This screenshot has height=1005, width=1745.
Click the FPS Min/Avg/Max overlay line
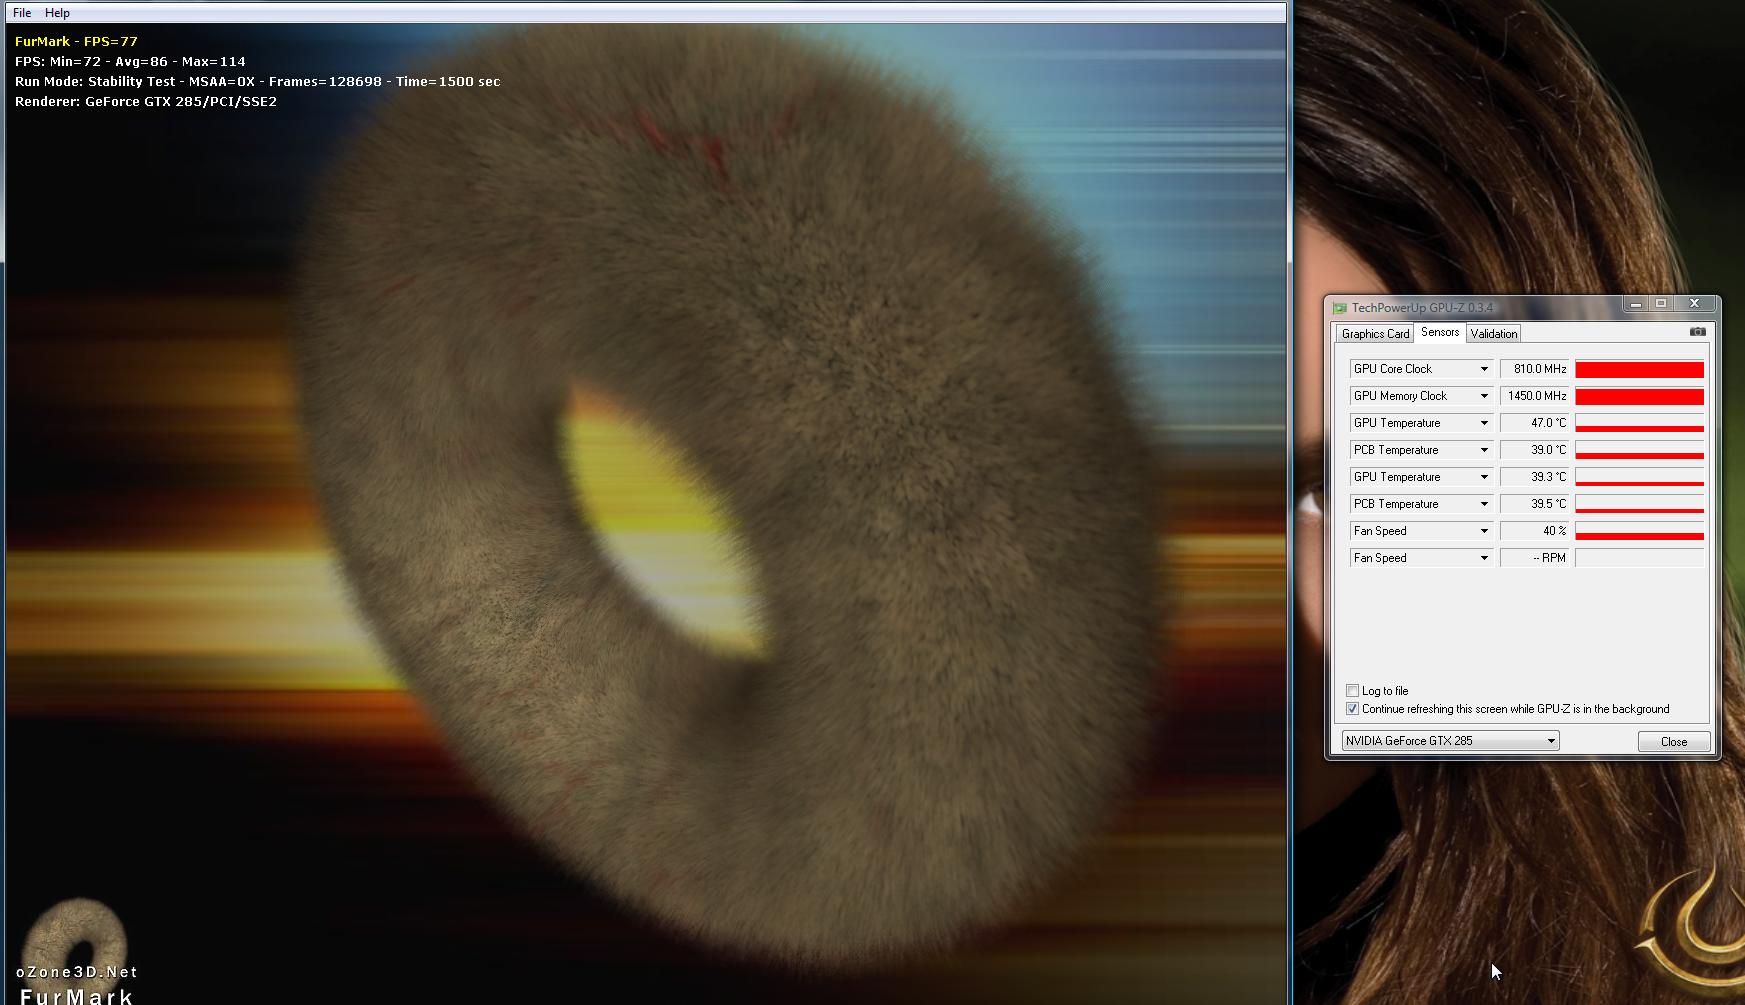130,61
